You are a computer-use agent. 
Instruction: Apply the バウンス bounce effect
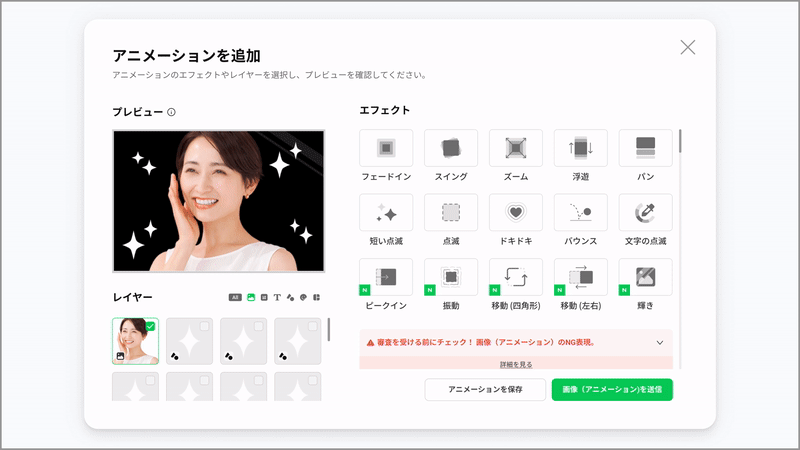click(x=581, y=212)
